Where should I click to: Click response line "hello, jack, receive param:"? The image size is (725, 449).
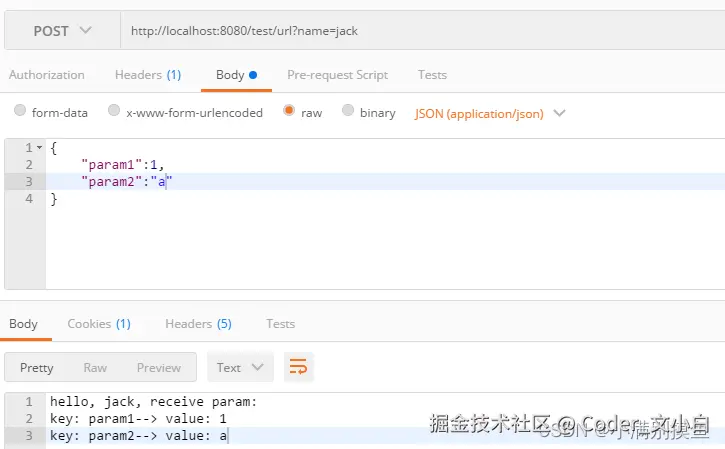pyautogui.click(x=153, y=401)
